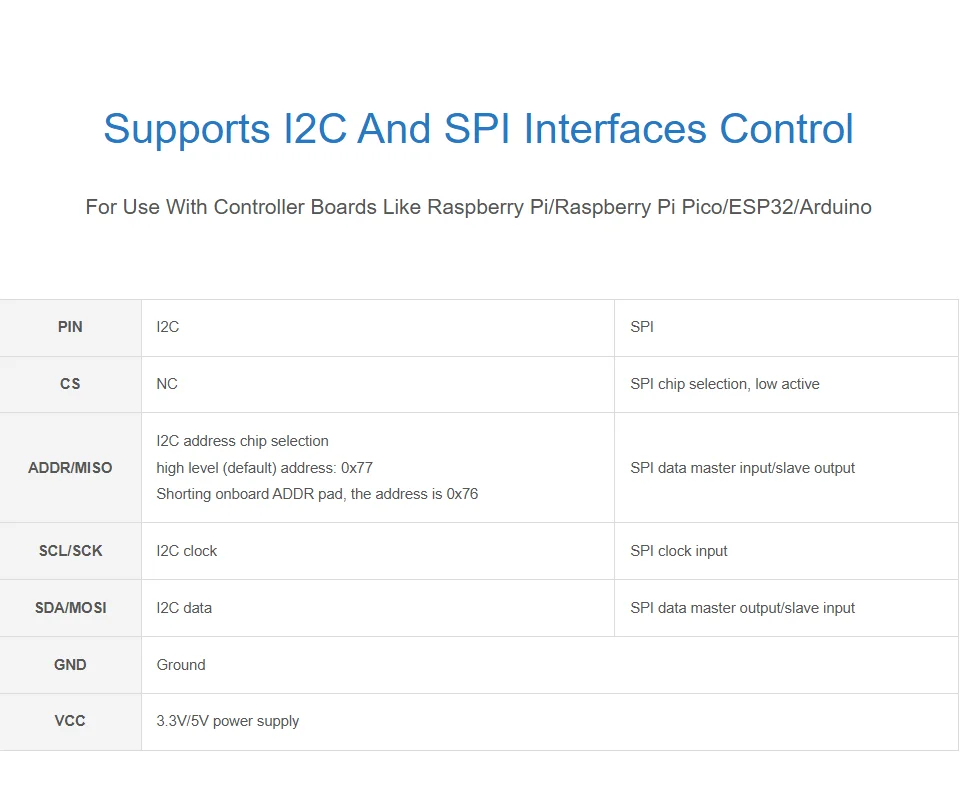The width and height of the screenshot is (960, 804).
Task: Click the SDA/MOSI pin label
Action: point(70,608)
